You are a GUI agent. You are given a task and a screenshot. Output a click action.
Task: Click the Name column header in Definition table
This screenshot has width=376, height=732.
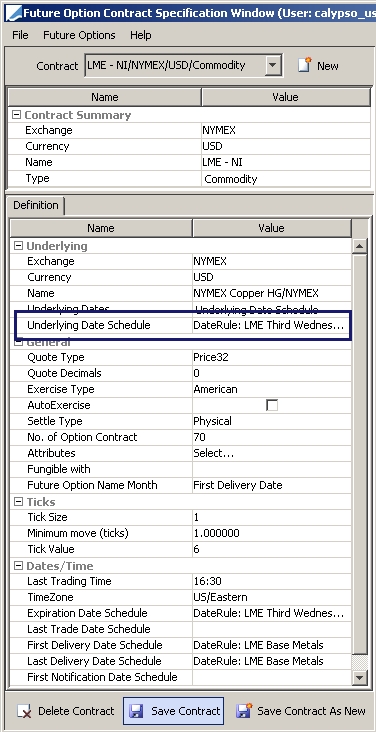click(x=101, y=228)
